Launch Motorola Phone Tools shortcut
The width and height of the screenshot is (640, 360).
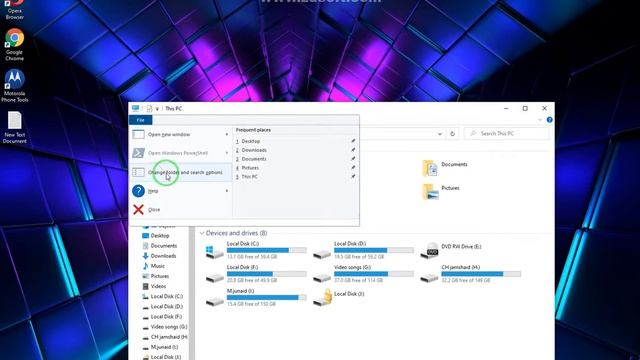point(14,85)
